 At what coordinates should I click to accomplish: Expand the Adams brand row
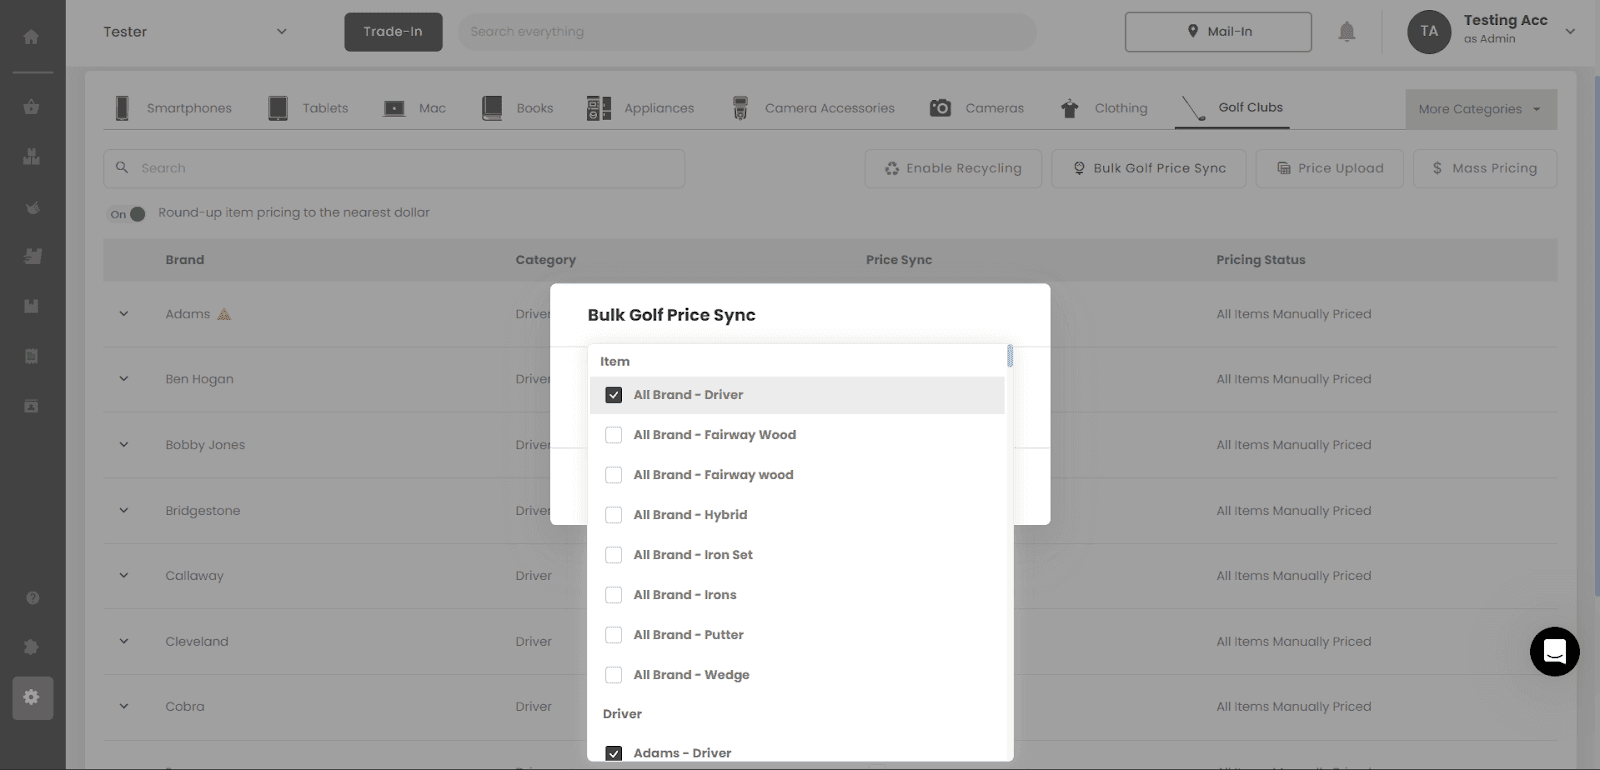point(124,314)
